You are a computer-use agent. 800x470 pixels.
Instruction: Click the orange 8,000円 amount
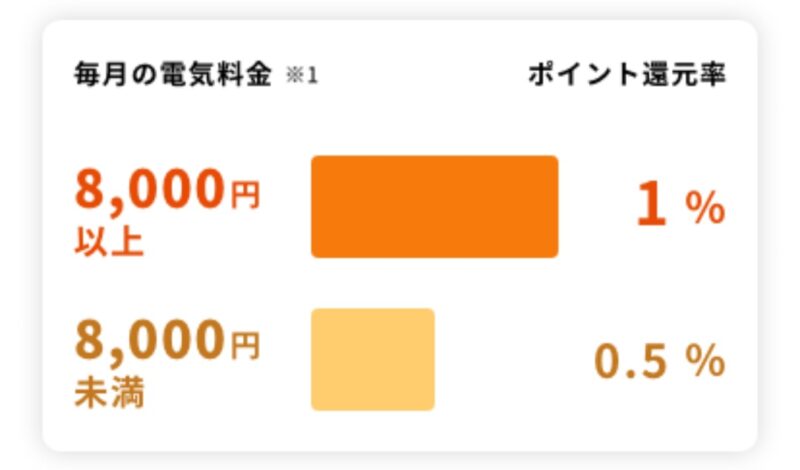pyautogui.click(x=167, y=190)
